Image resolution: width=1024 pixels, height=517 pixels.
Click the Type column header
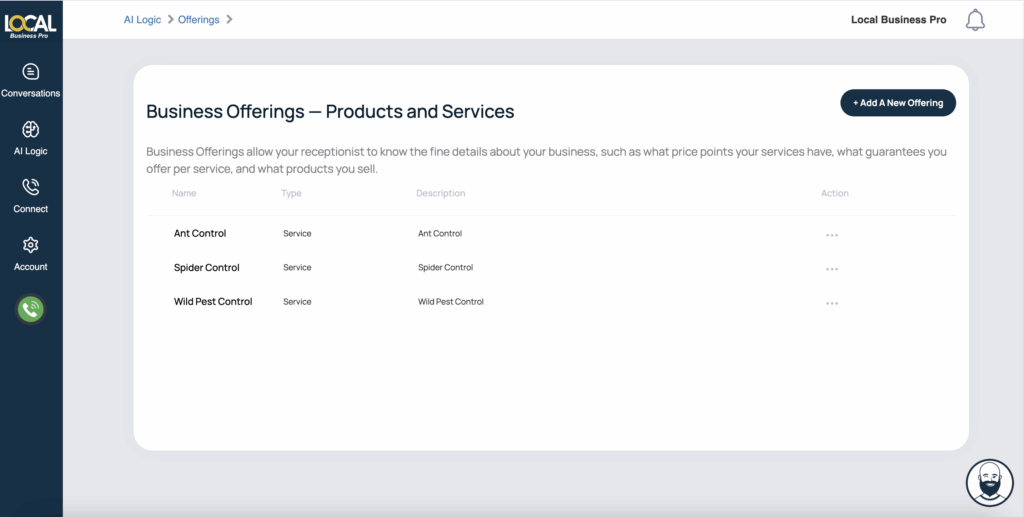pos(291,193)
